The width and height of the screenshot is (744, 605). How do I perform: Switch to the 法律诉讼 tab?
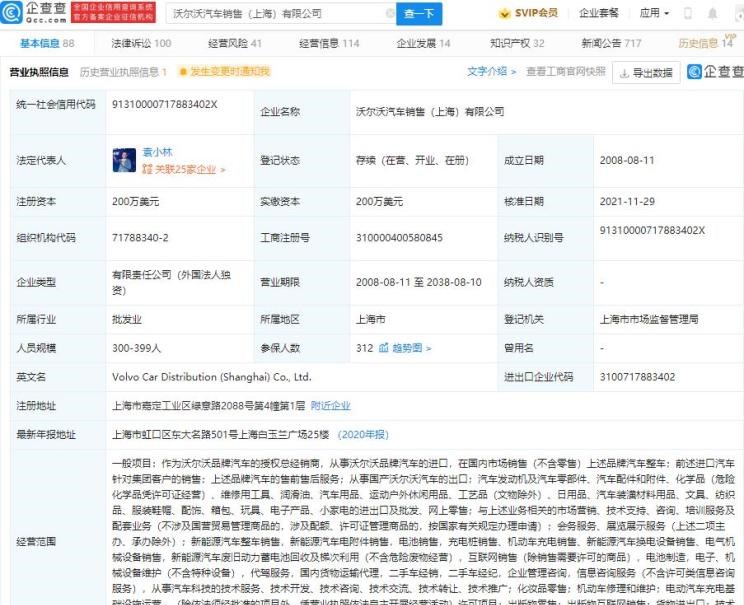point(141,43)
